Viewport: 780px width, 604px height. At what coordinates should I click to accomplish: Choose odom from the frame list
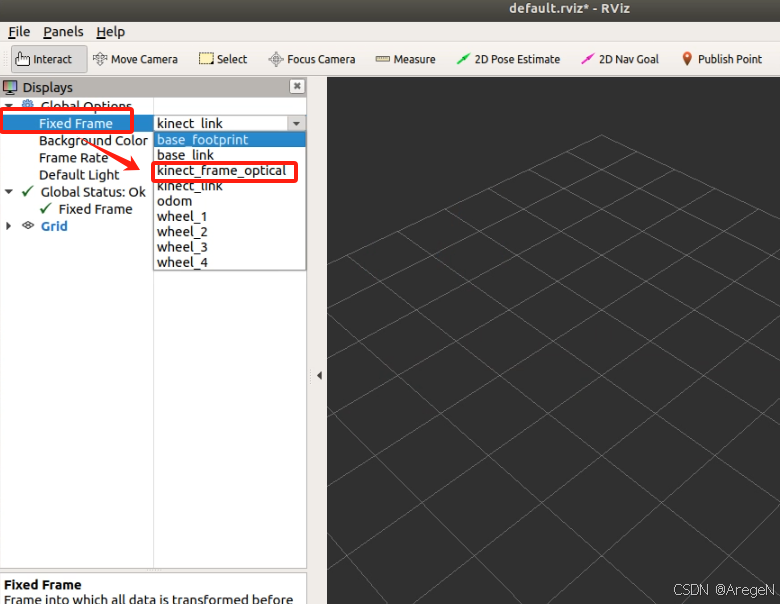coord(229,201)
